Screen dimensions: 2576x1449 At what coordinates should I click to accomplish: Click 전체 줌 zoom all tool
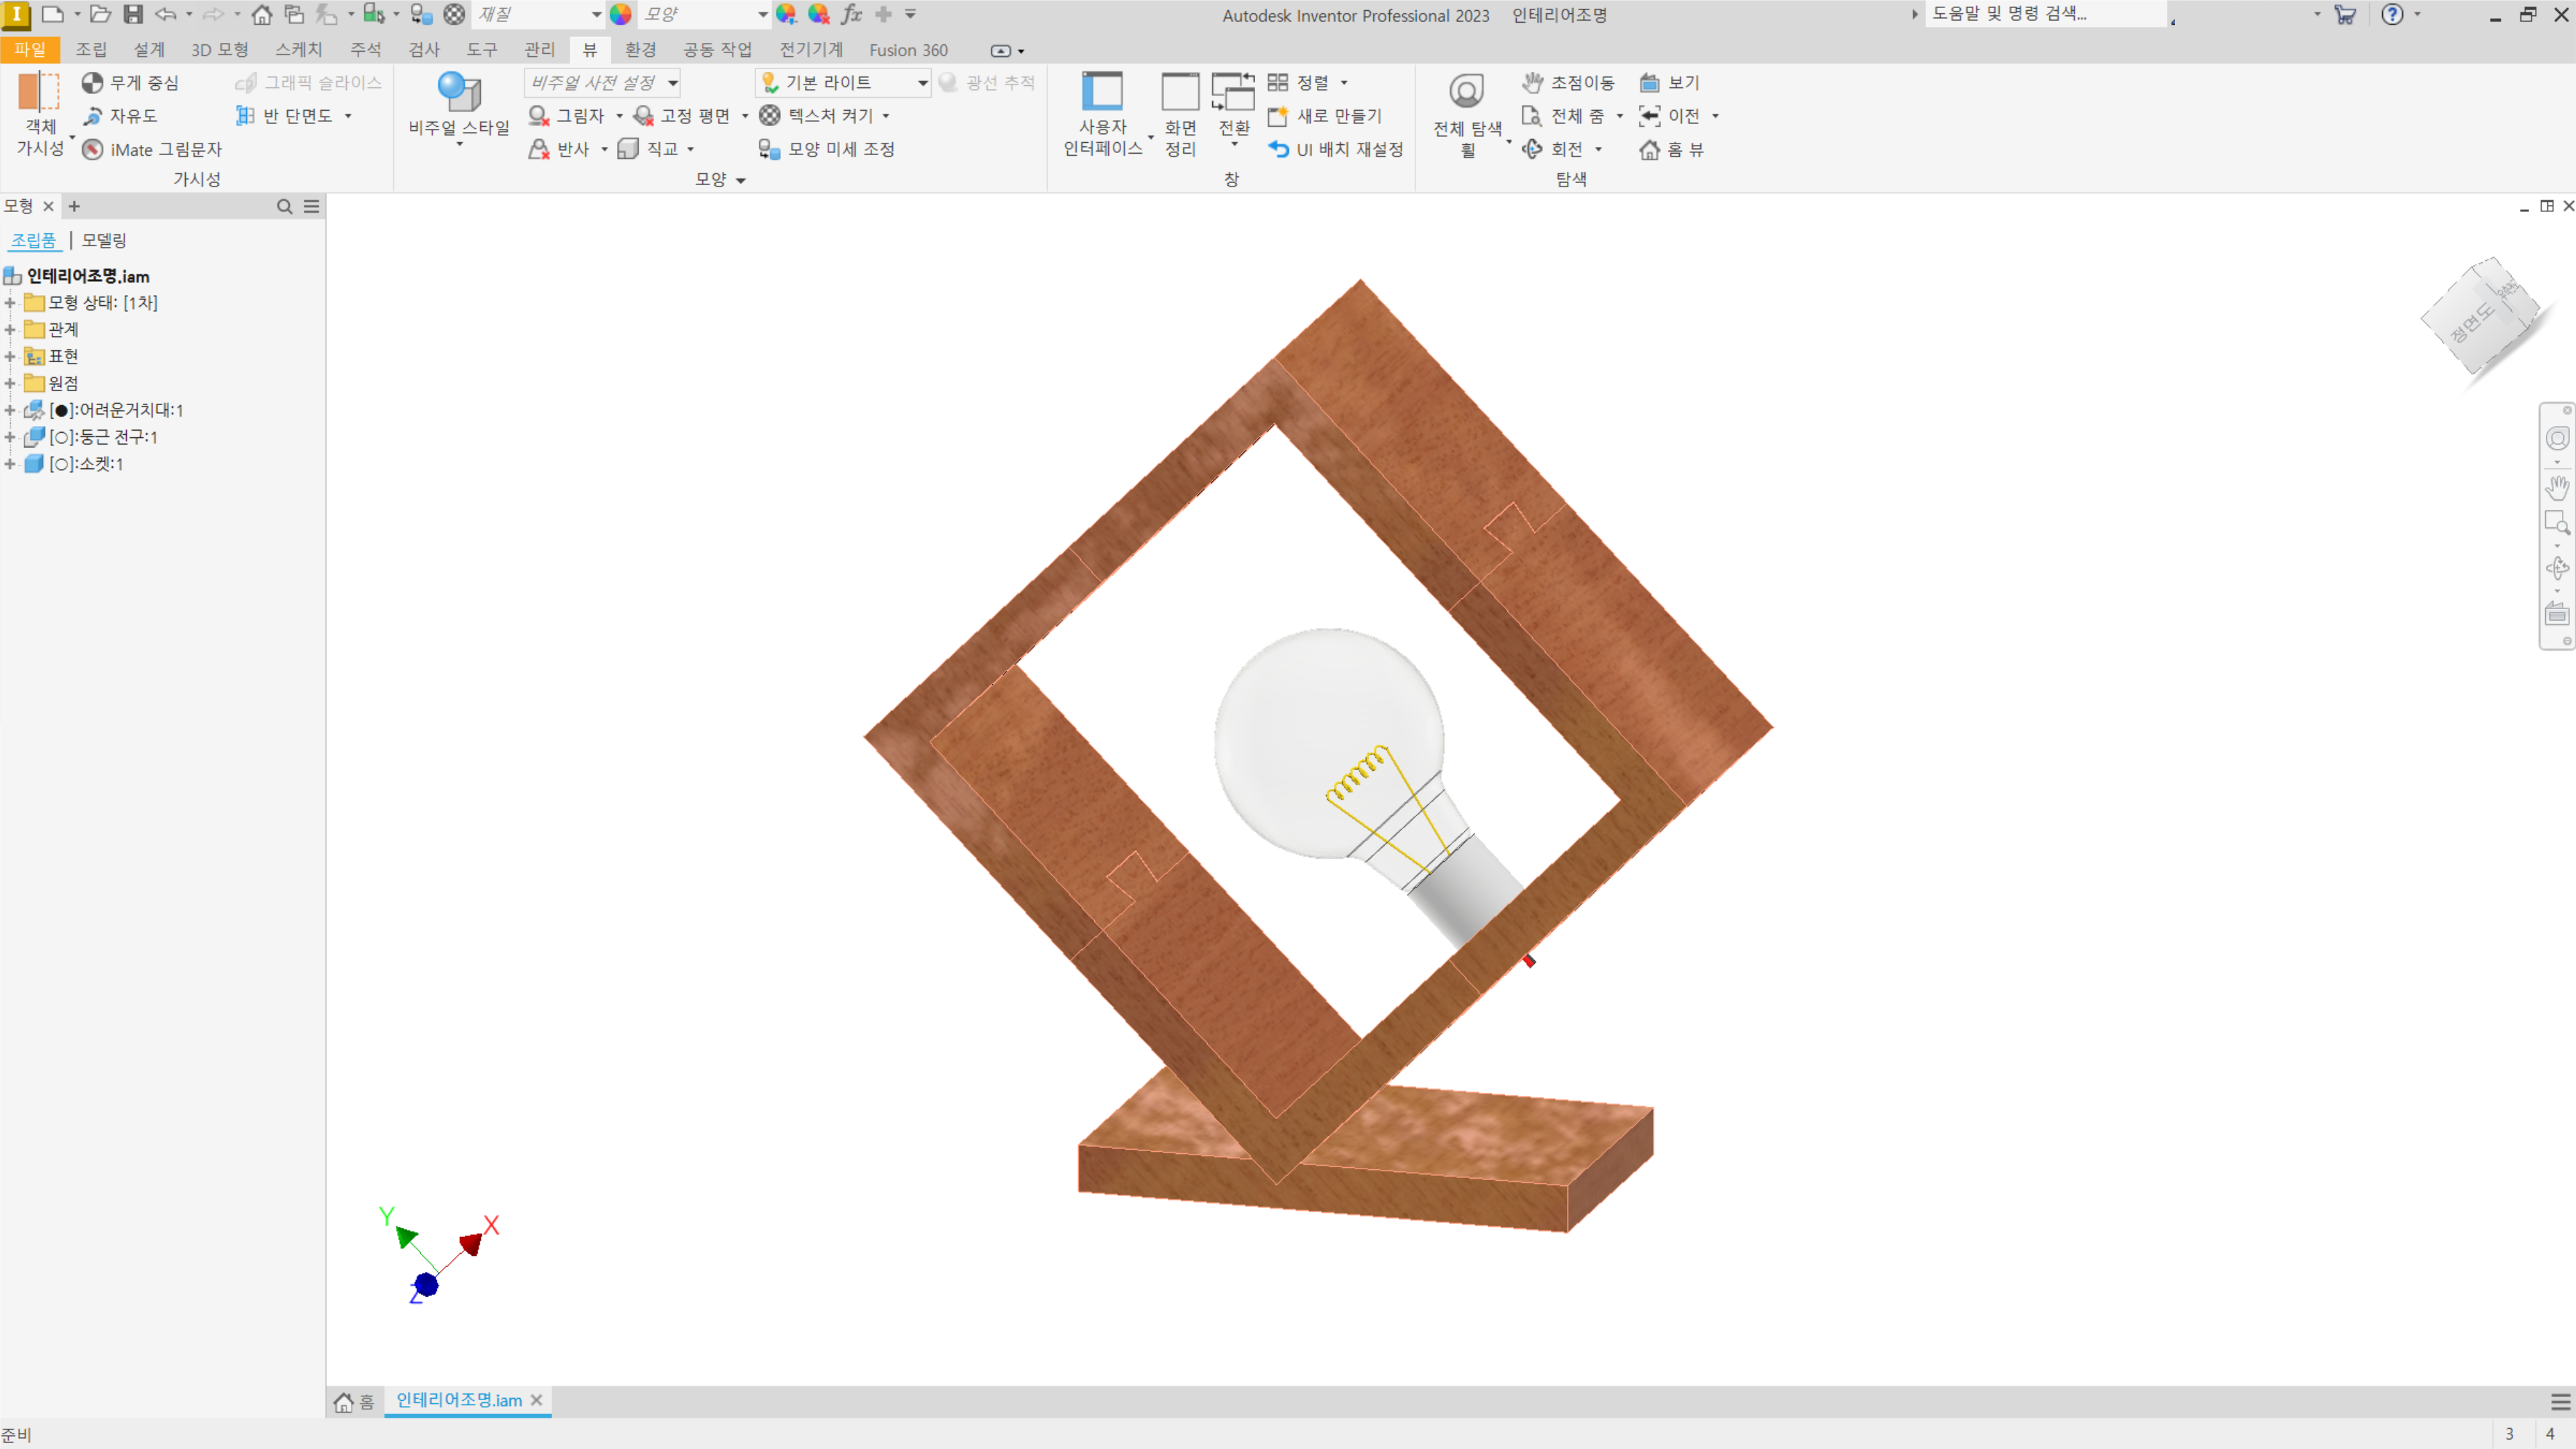click(1563, 116)
